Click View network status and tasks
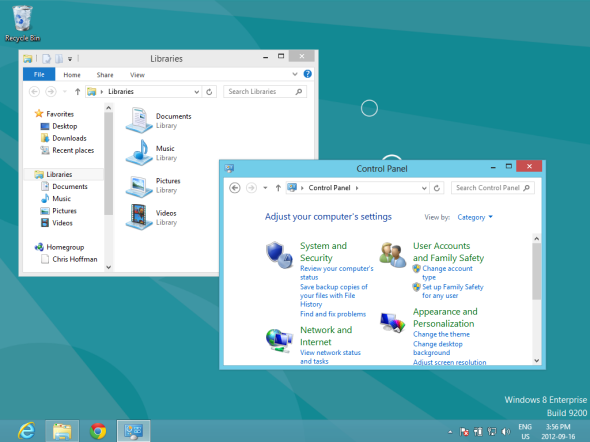The width and height of the screenshot is (590, 442). coord(330,357)
